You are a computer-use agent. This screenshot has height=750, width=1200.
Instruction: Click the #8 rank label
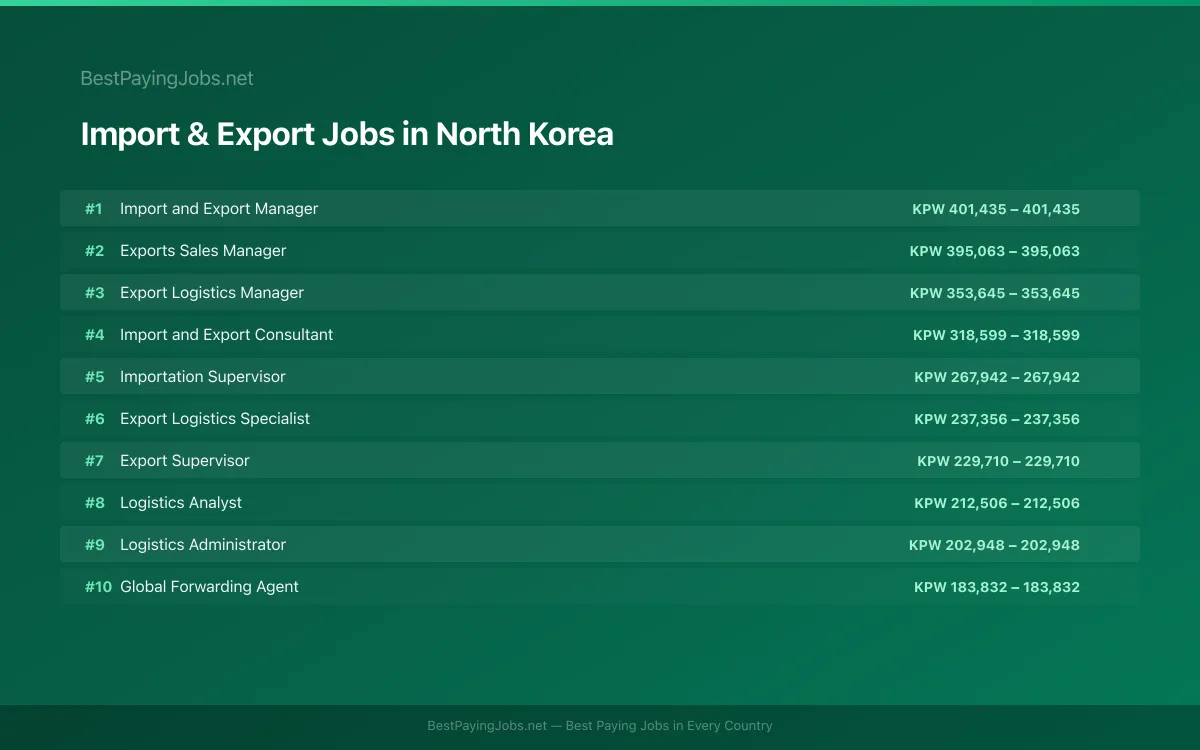click(x=94, y=503)
